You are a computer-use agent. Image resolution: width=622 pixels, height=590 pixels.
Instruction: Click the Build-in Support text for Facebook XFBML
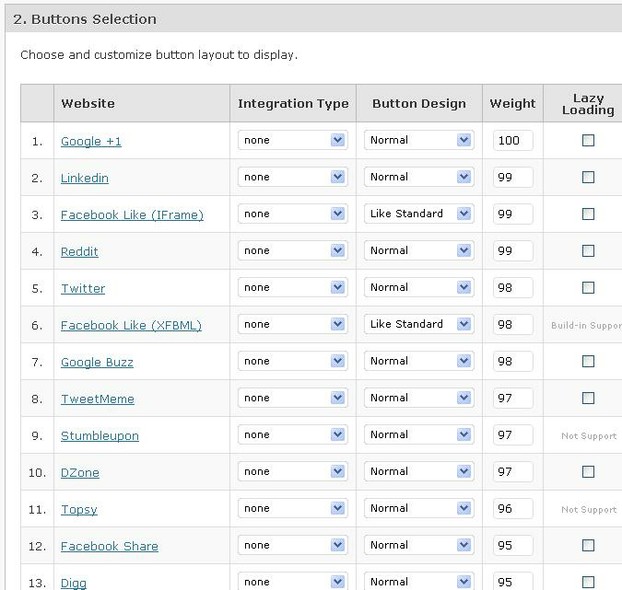pos(586,325)
